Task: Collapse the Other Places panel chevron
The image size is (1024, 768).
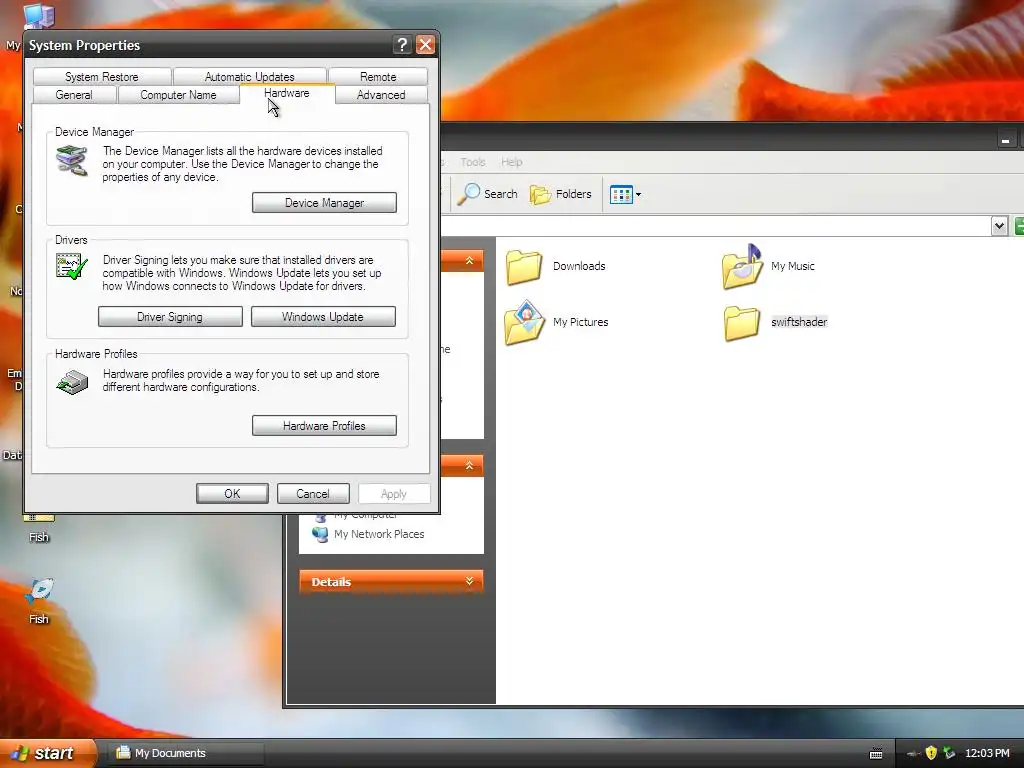Action: (x=469, y=466)
